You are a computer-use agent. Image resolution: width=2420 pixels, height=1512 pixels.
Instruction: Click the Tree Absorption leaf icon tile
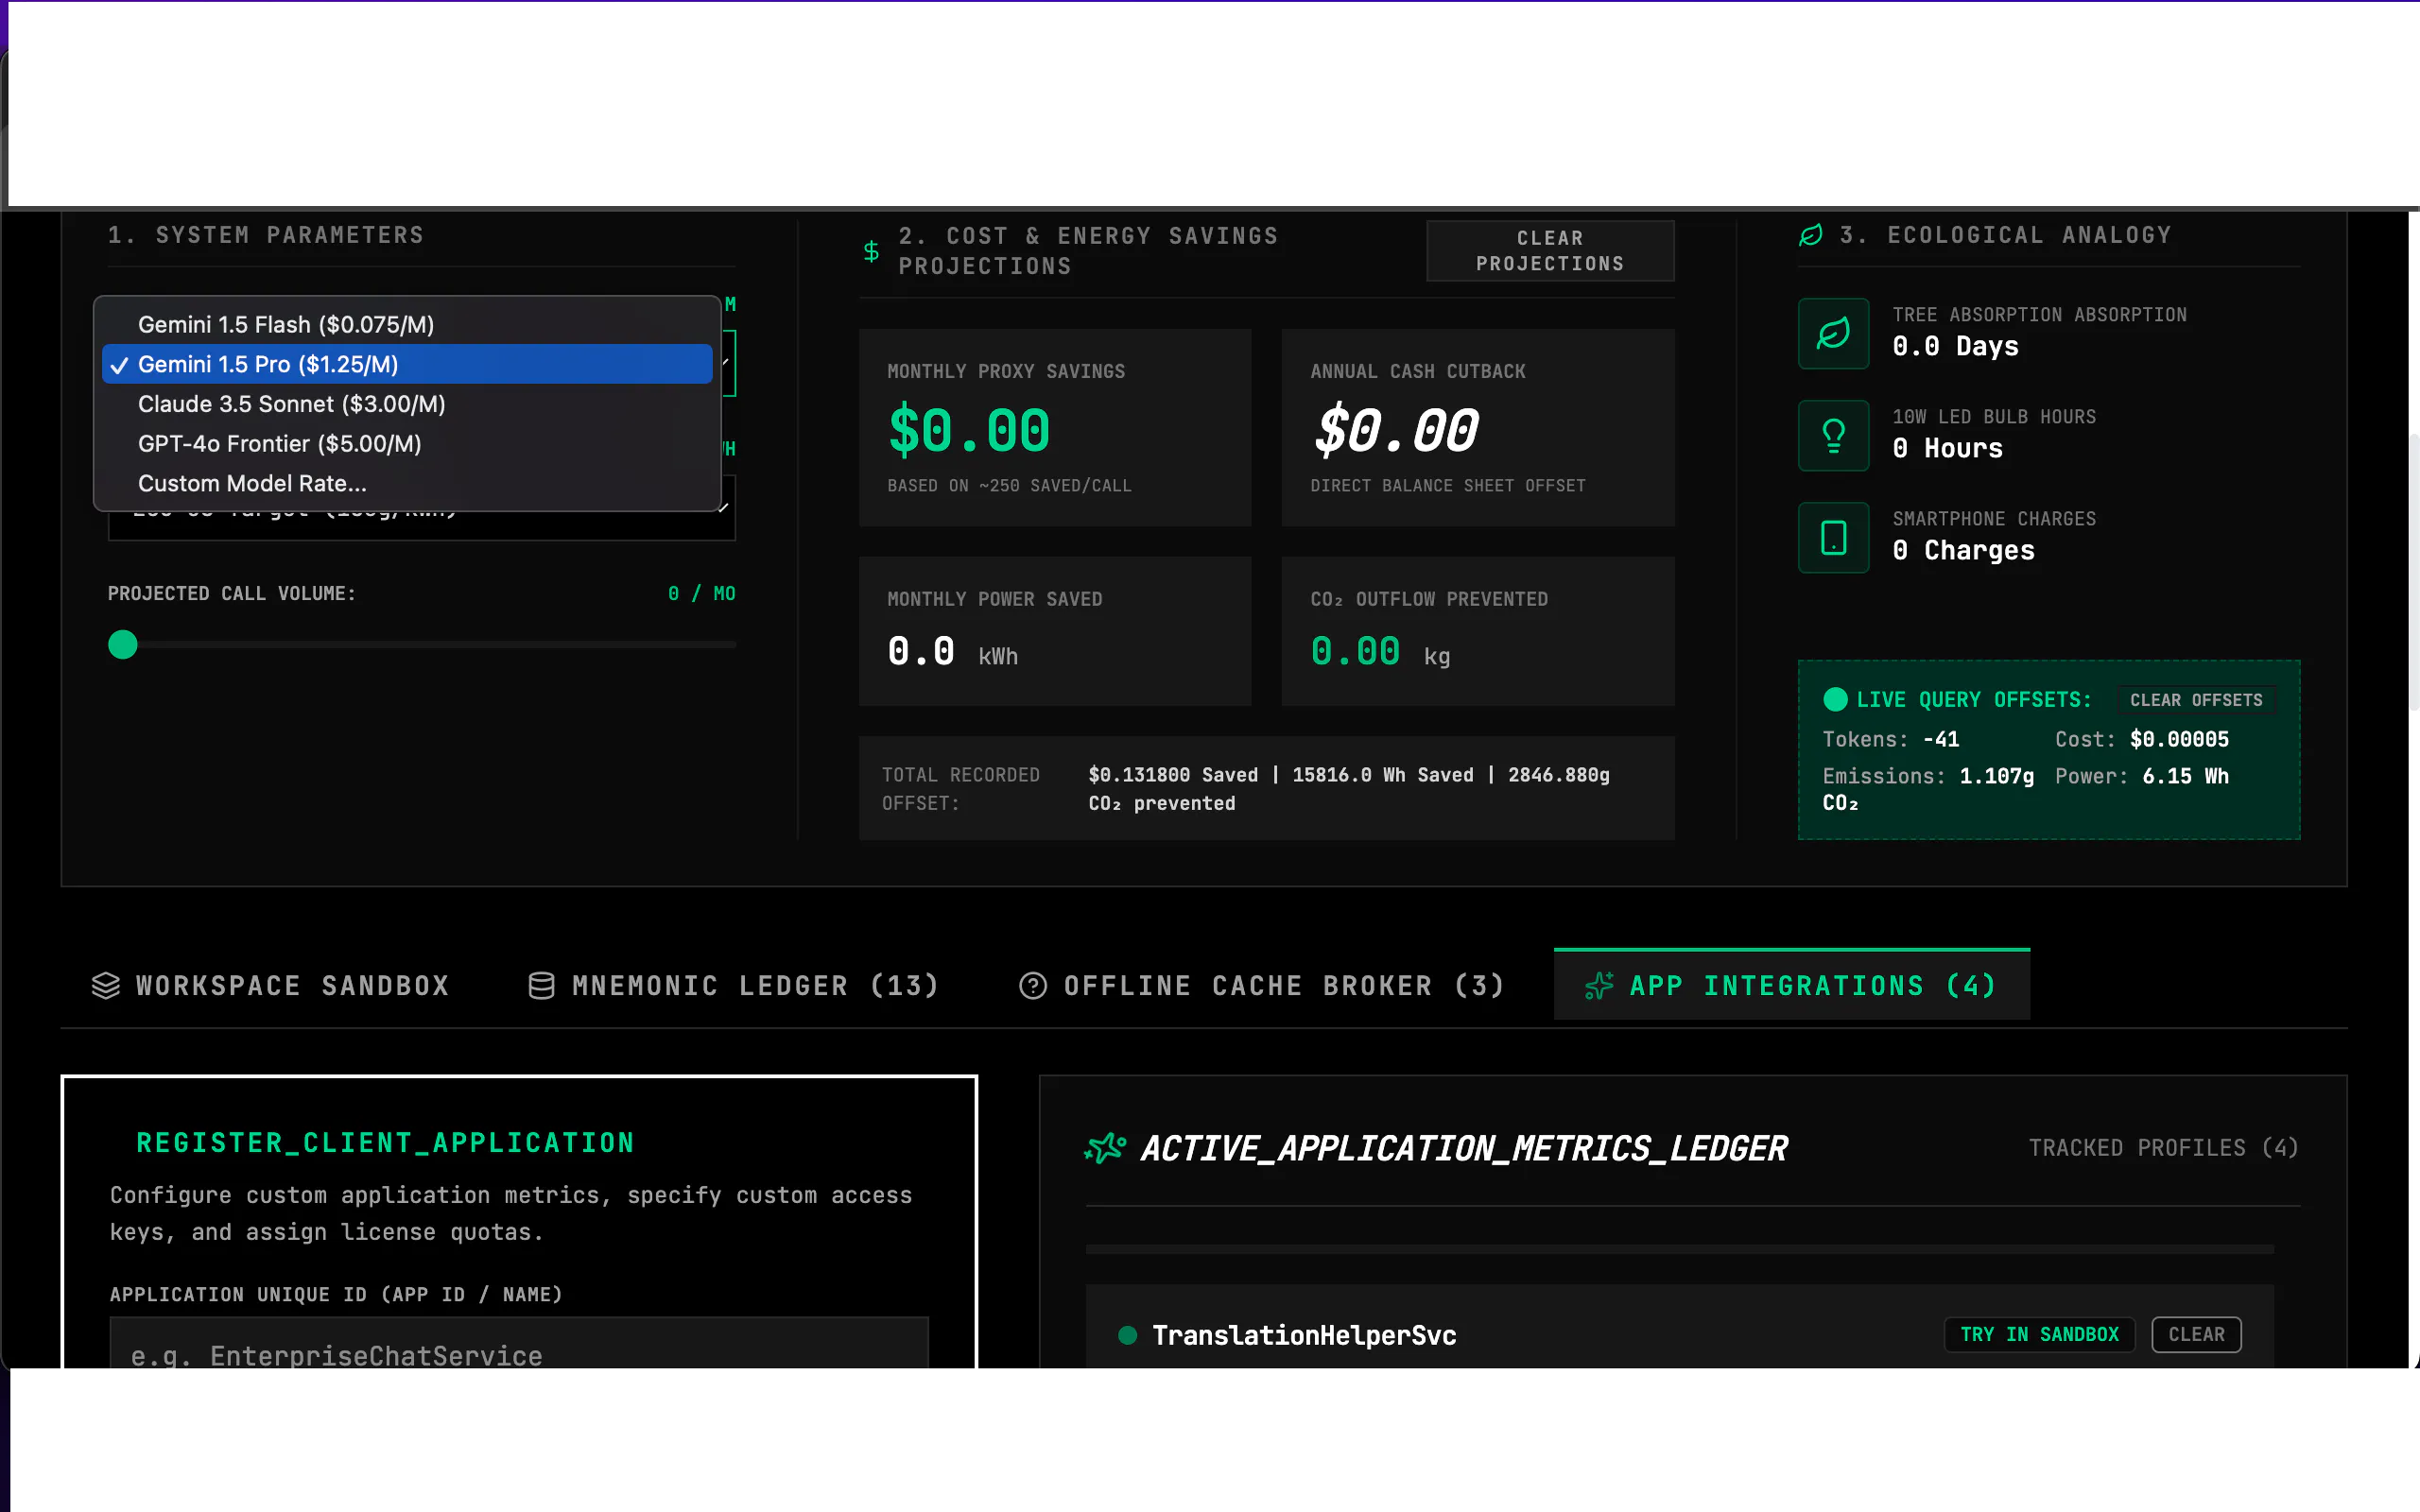tap(1833, 333)
